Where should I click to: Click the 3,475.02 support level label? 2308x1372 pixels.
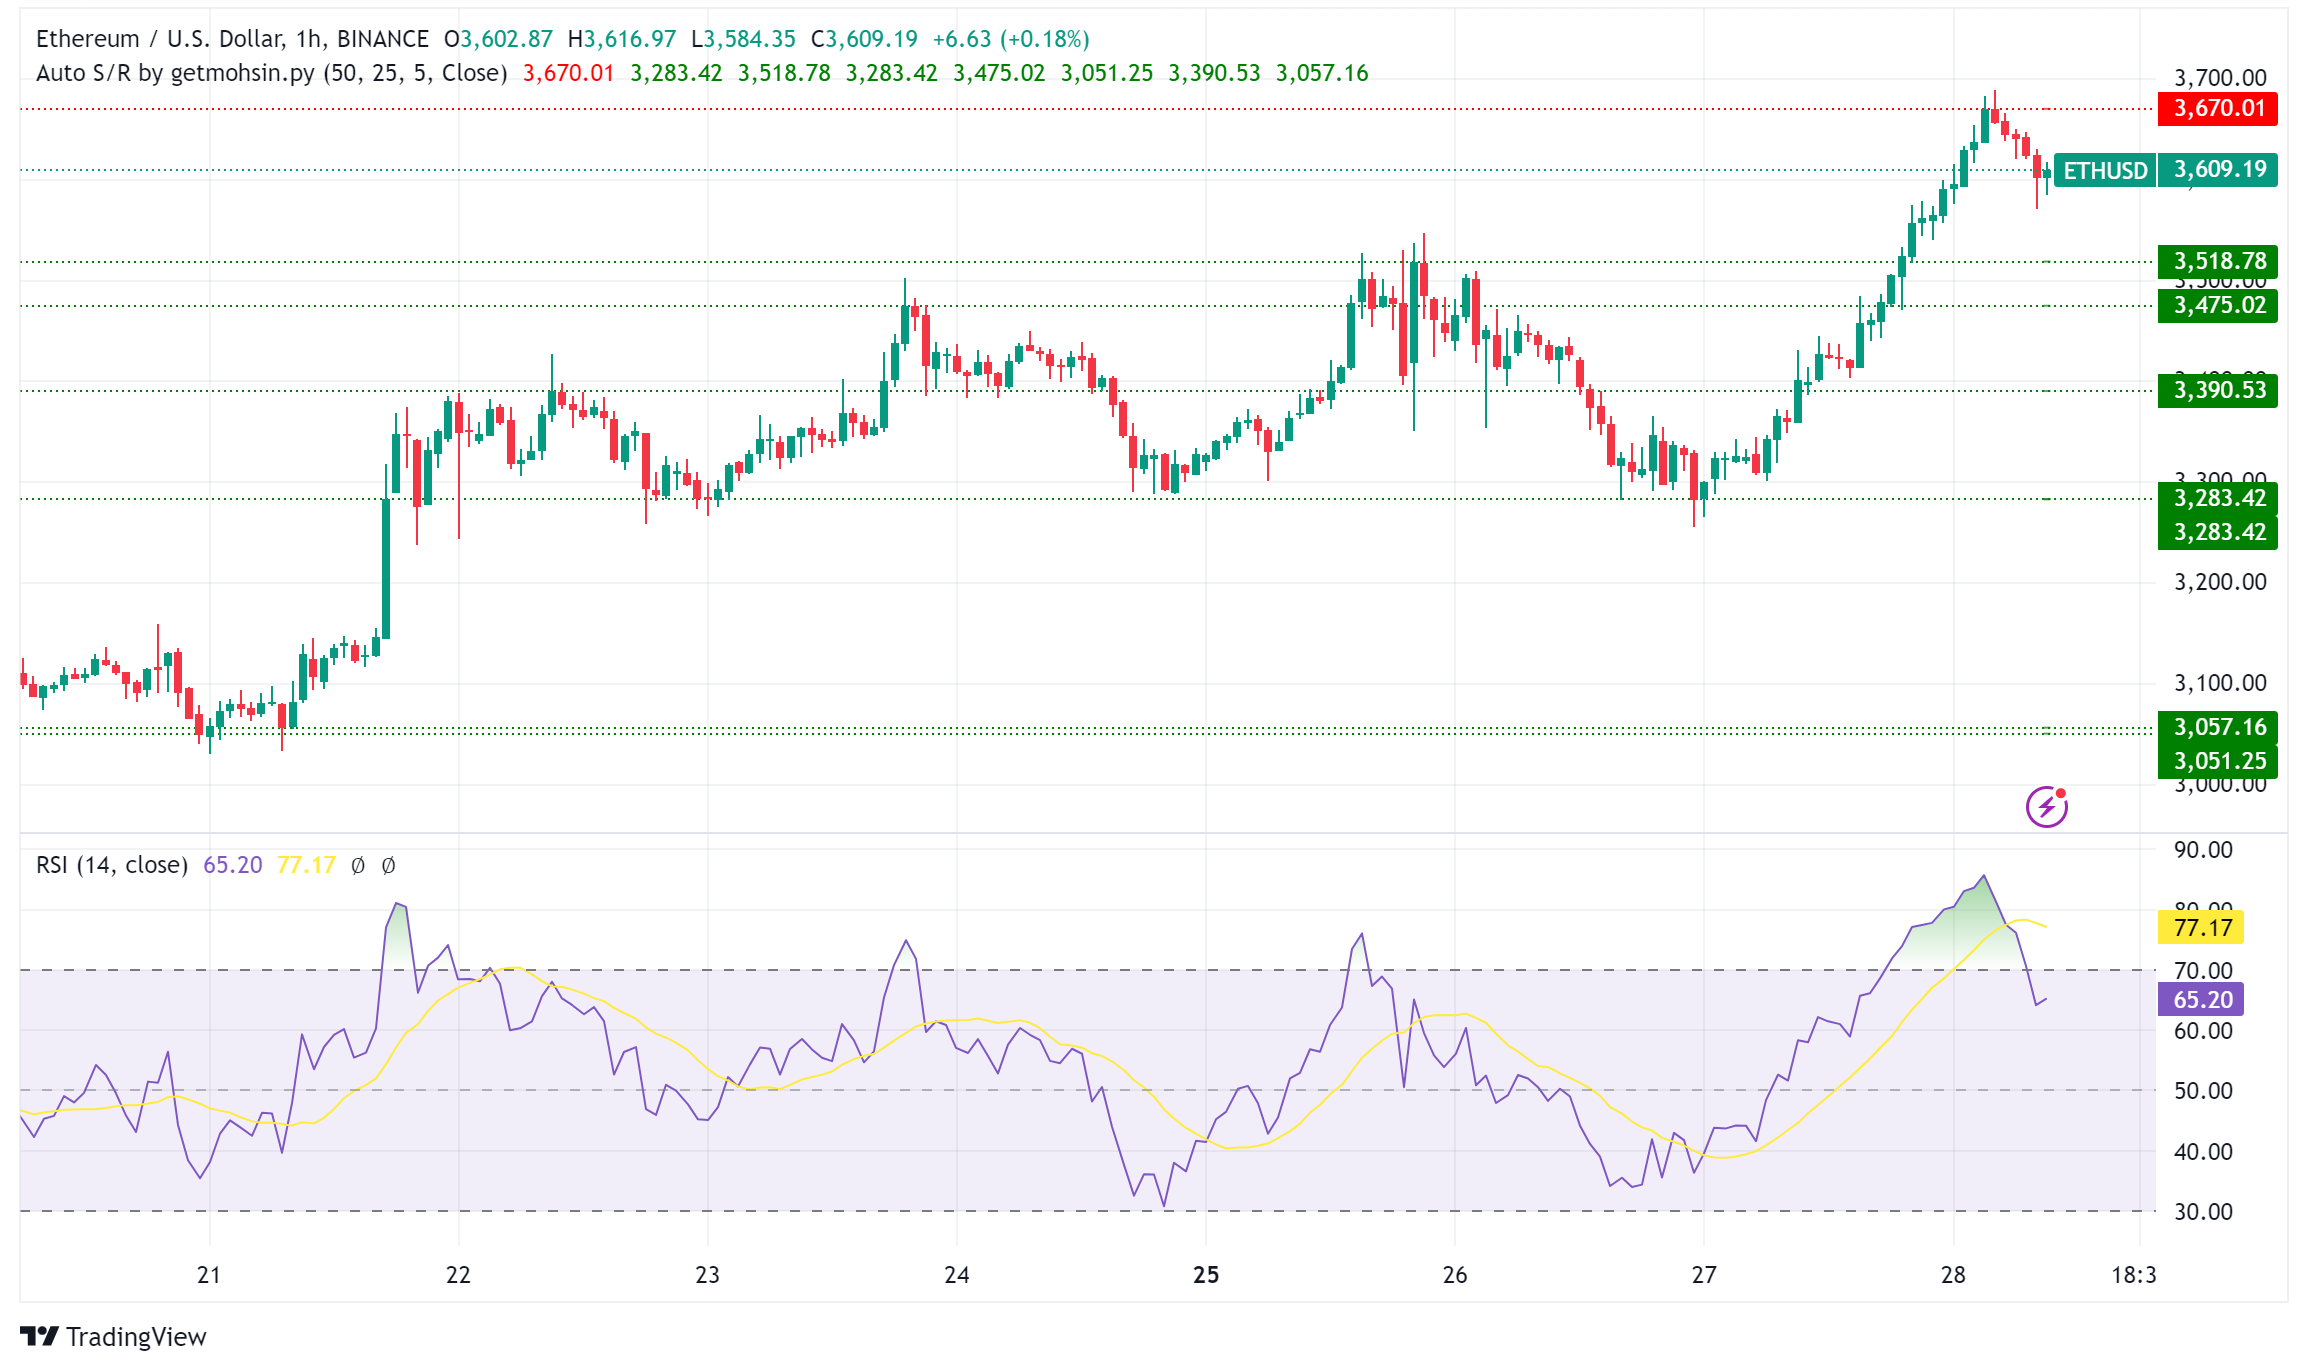(2218, 305)
